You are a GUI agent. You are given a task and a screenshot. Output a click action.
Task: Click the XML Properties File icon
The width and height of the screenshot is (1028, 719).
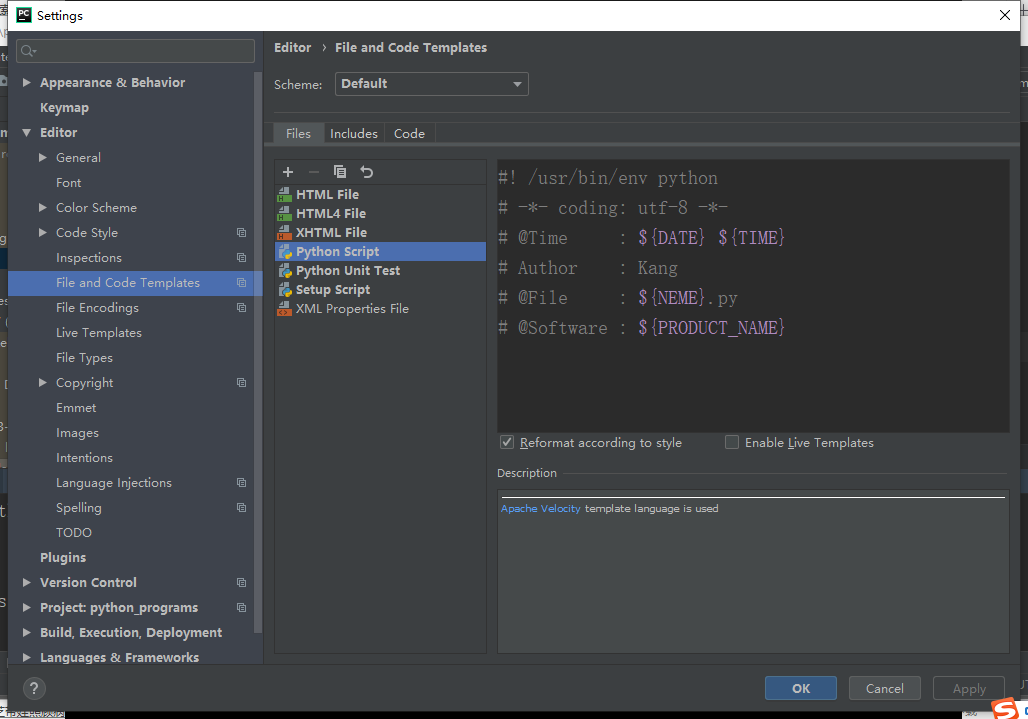[285, 309]
